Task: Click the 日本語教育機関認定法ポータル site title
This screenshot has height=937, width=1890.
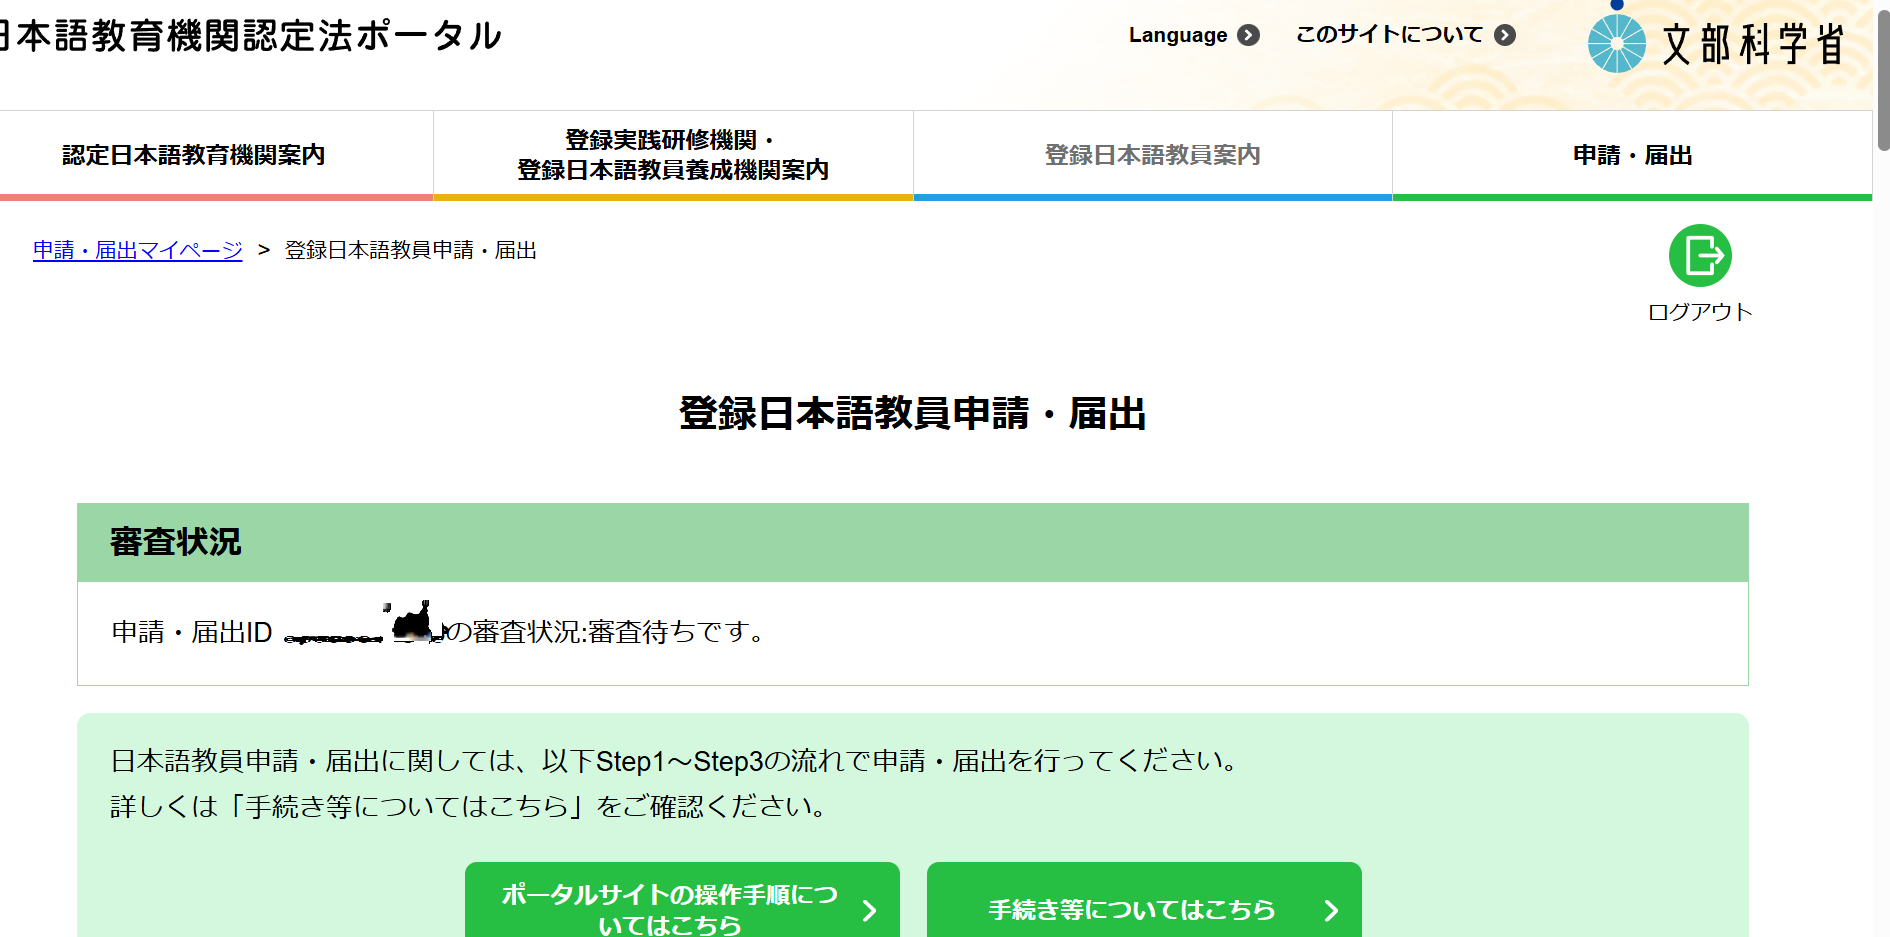Action: (250, 36)
